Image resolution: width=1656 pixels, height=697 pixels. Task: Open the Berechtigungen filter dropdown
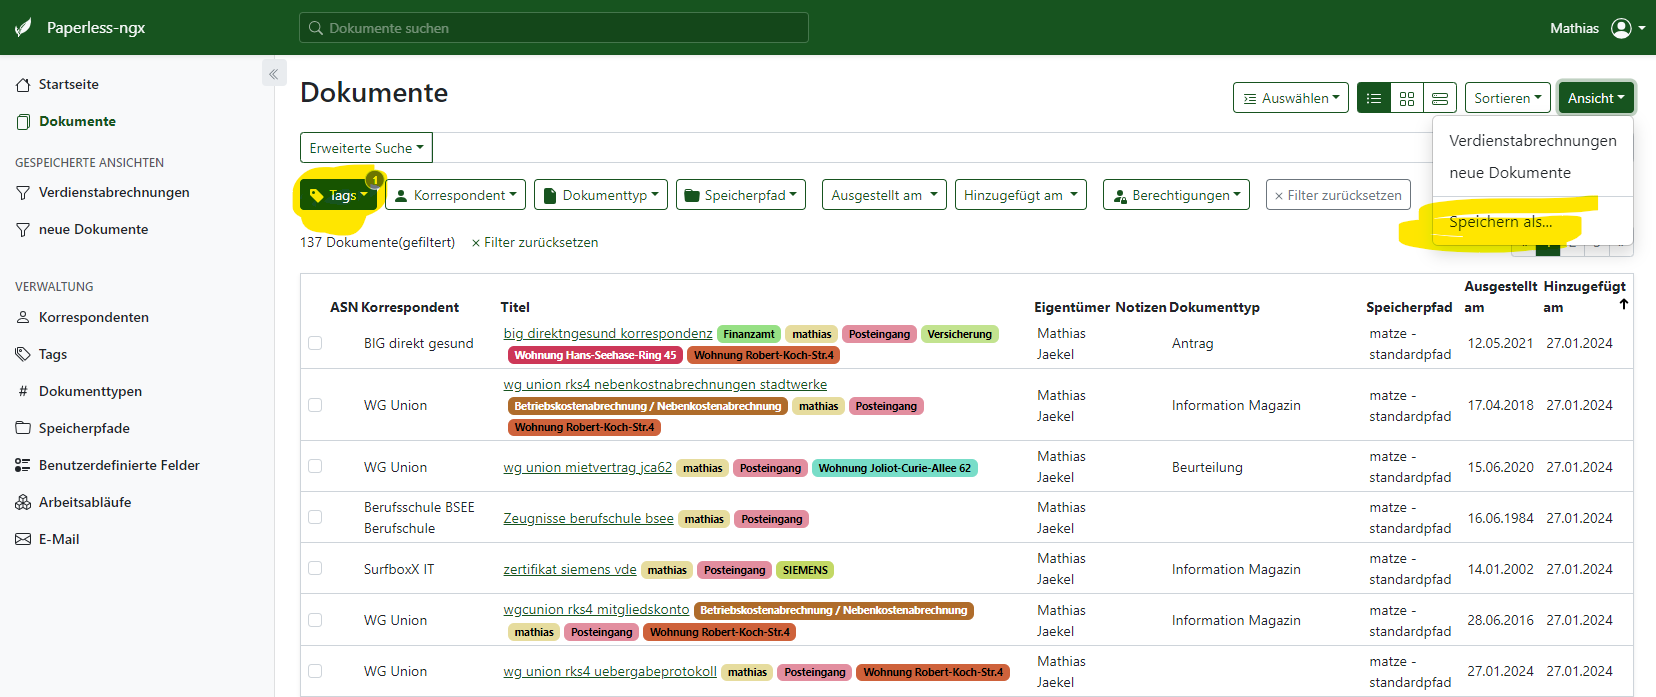click(x=1177, y=195)
